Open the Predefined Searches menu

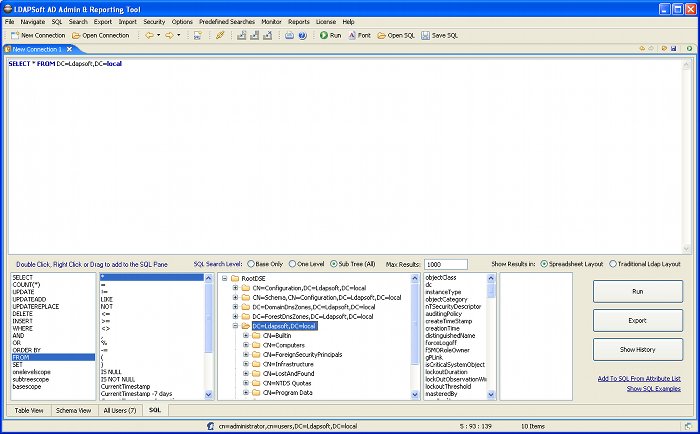click(x=227, y=21)
